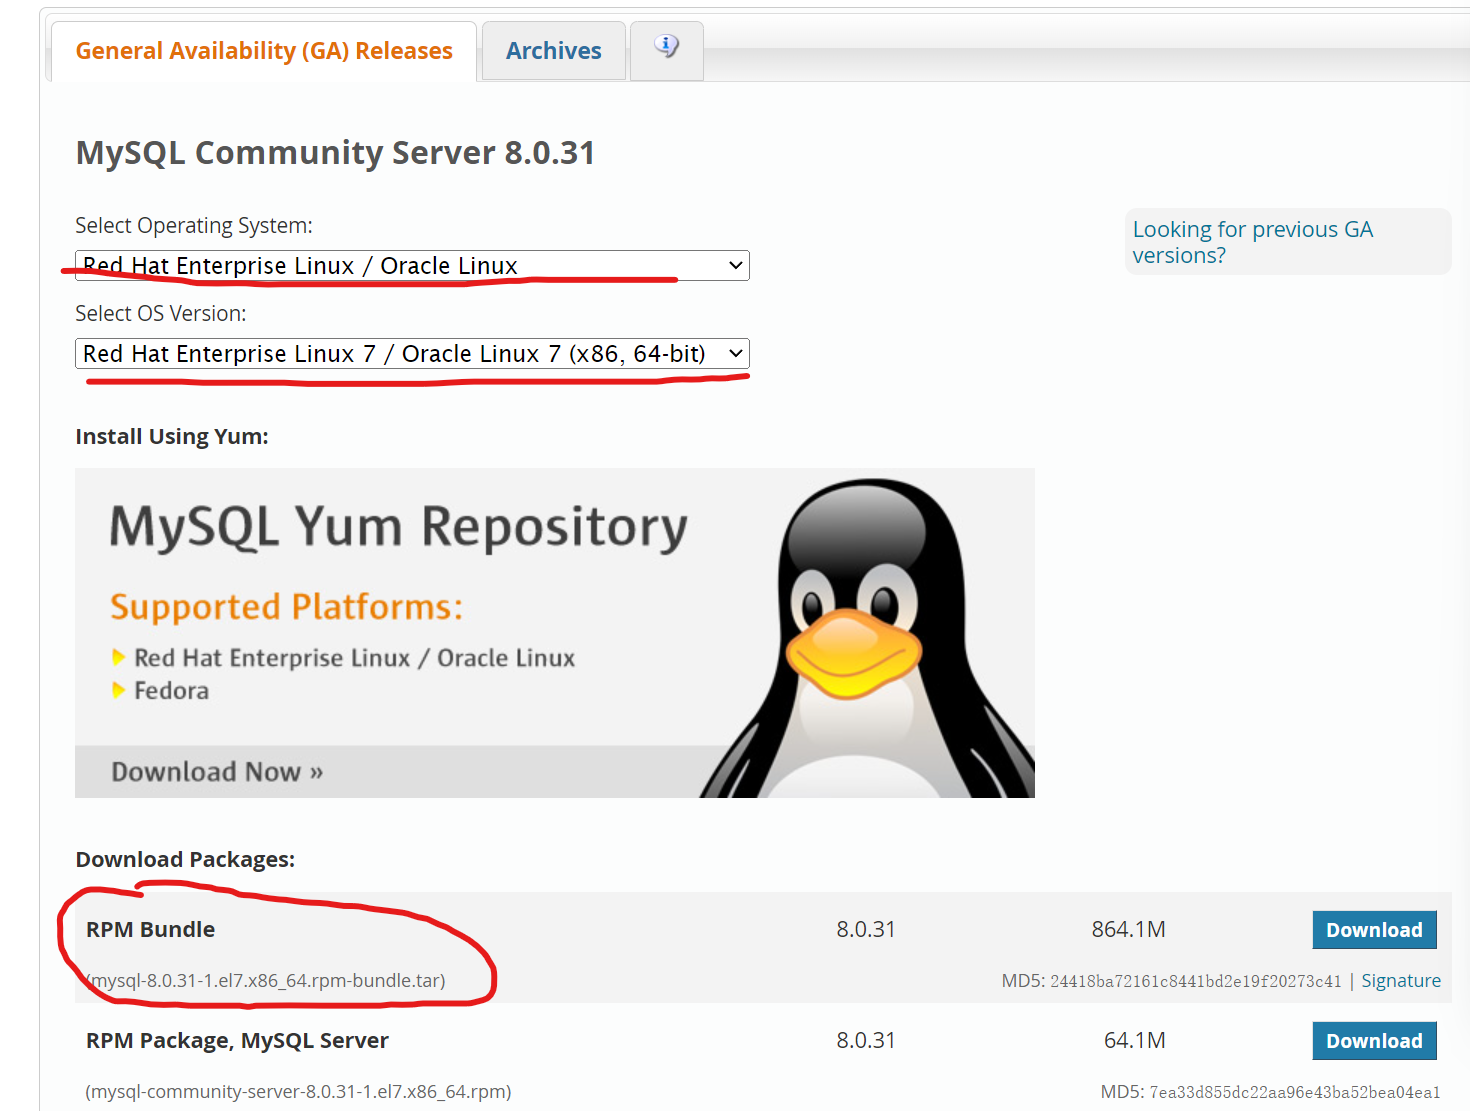Click the Install Using Yum heading
1470x1111 pixels.
(172, 437)
